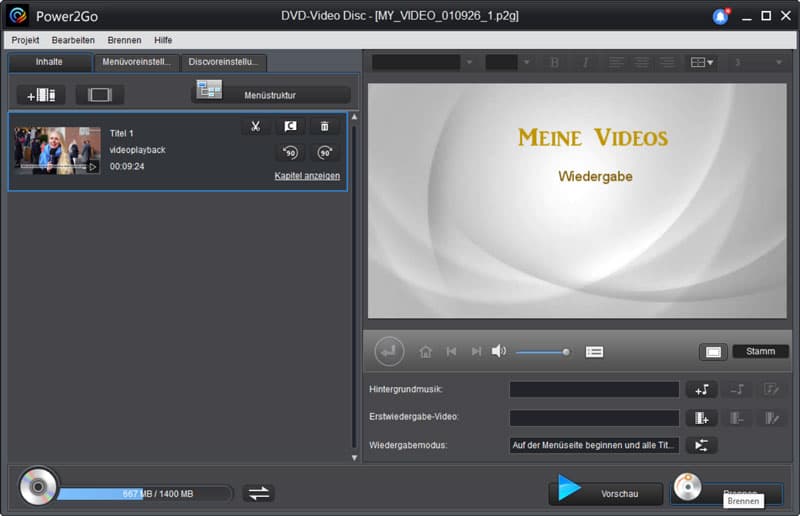Screen dimensions: 800x516
Task: Click the Kapitel anzeigen link
Action: 307,176
